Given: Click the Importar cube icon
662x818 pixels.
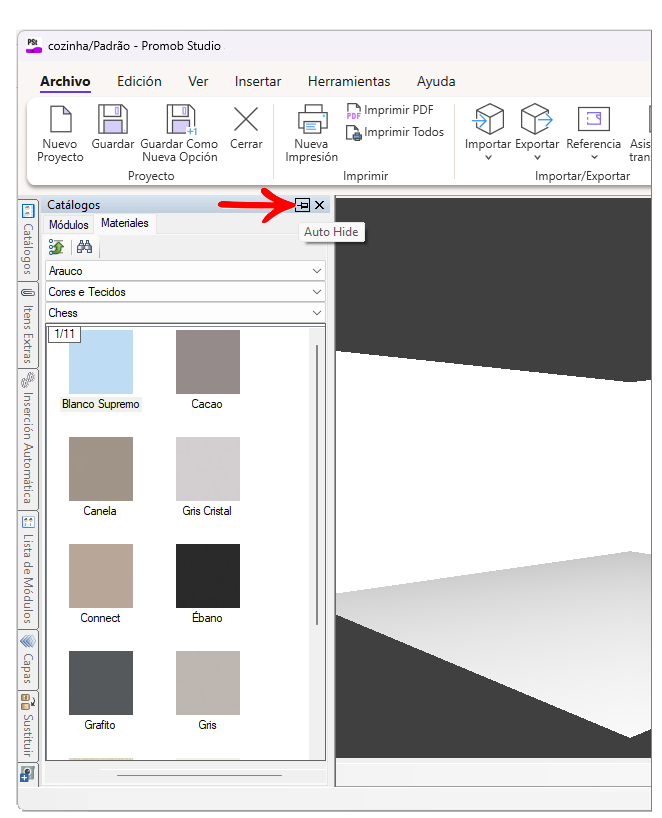Looking at the screenshot, I should pos(488,118).
